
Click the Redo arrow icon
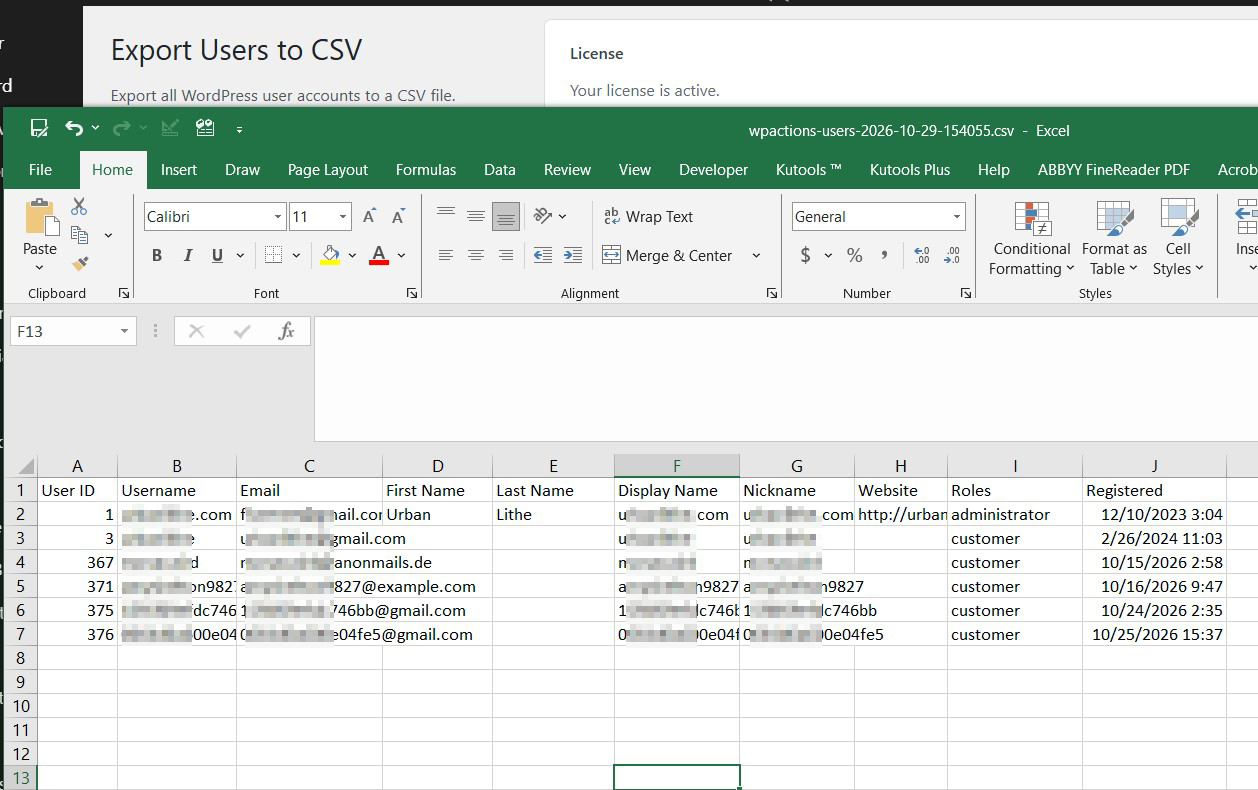coord(122,128)
